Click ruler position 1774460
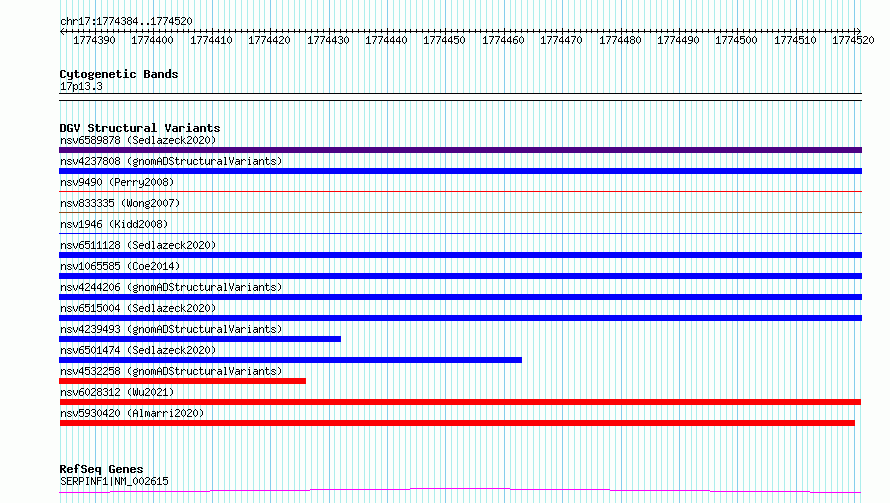890x503 pixels. point(503,40)
